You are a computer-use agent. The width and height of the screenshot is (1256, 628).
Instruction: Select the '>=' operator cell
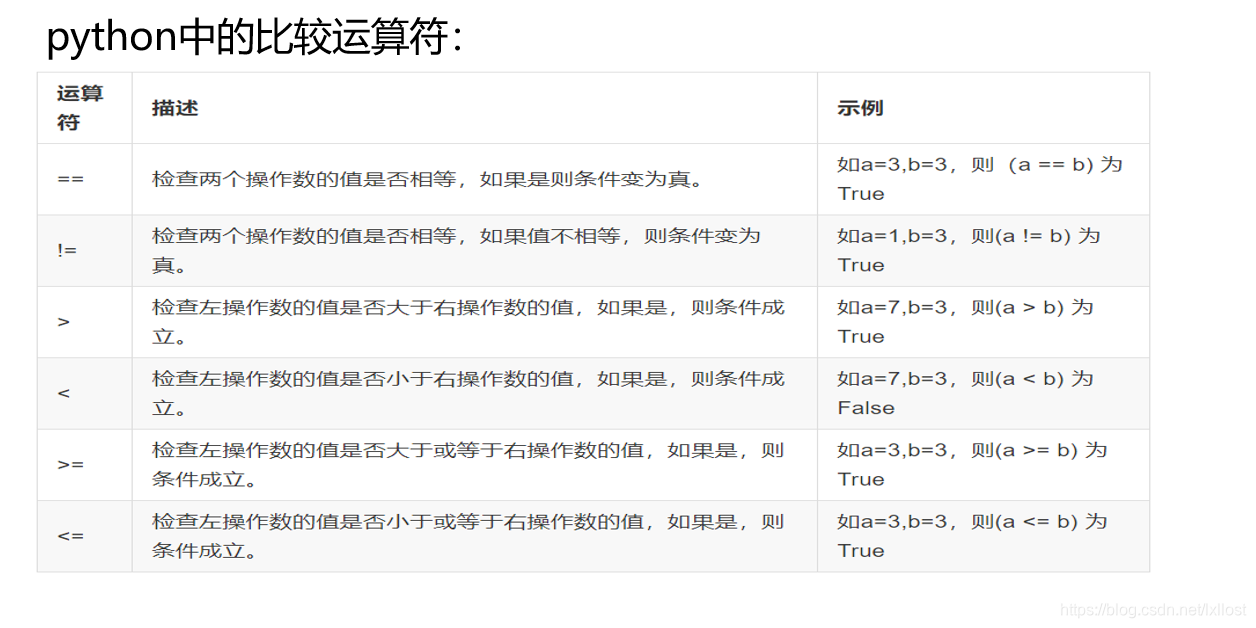pyautogui.click(x=84, y=465)
